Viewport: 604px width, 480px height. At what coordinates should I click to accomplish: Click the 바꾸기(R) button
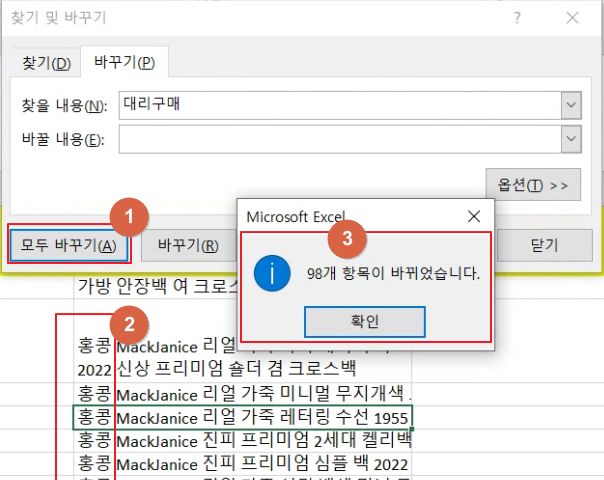click(x=188, y=245)
